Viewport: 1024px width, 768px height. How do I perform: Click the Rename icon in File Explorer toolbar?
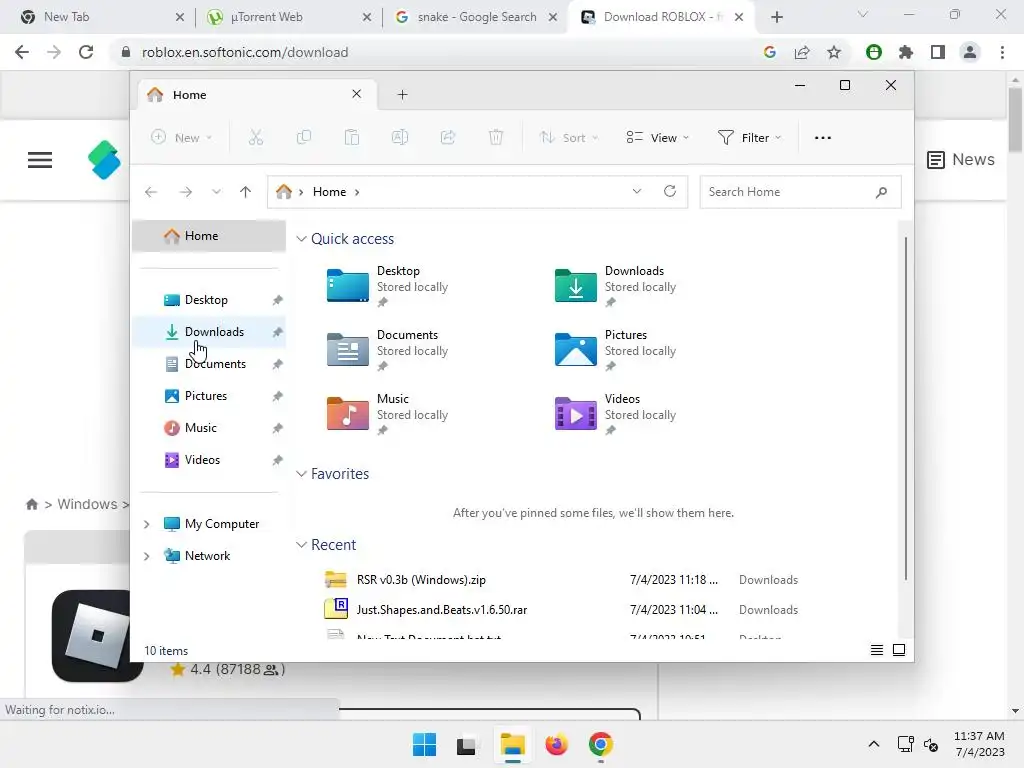click(400, 137)
